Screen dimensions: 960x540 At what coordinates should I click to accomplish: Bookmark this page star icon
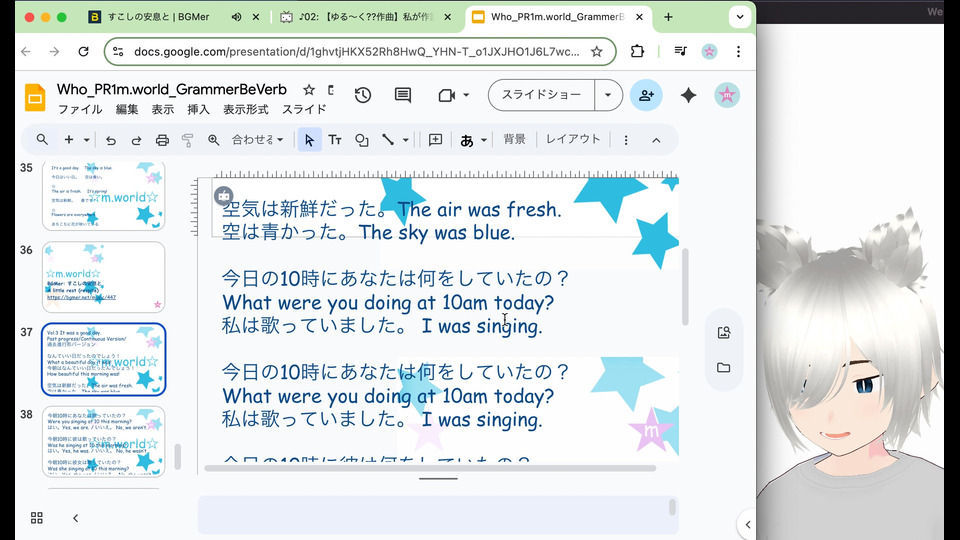[x=596, y=51]
